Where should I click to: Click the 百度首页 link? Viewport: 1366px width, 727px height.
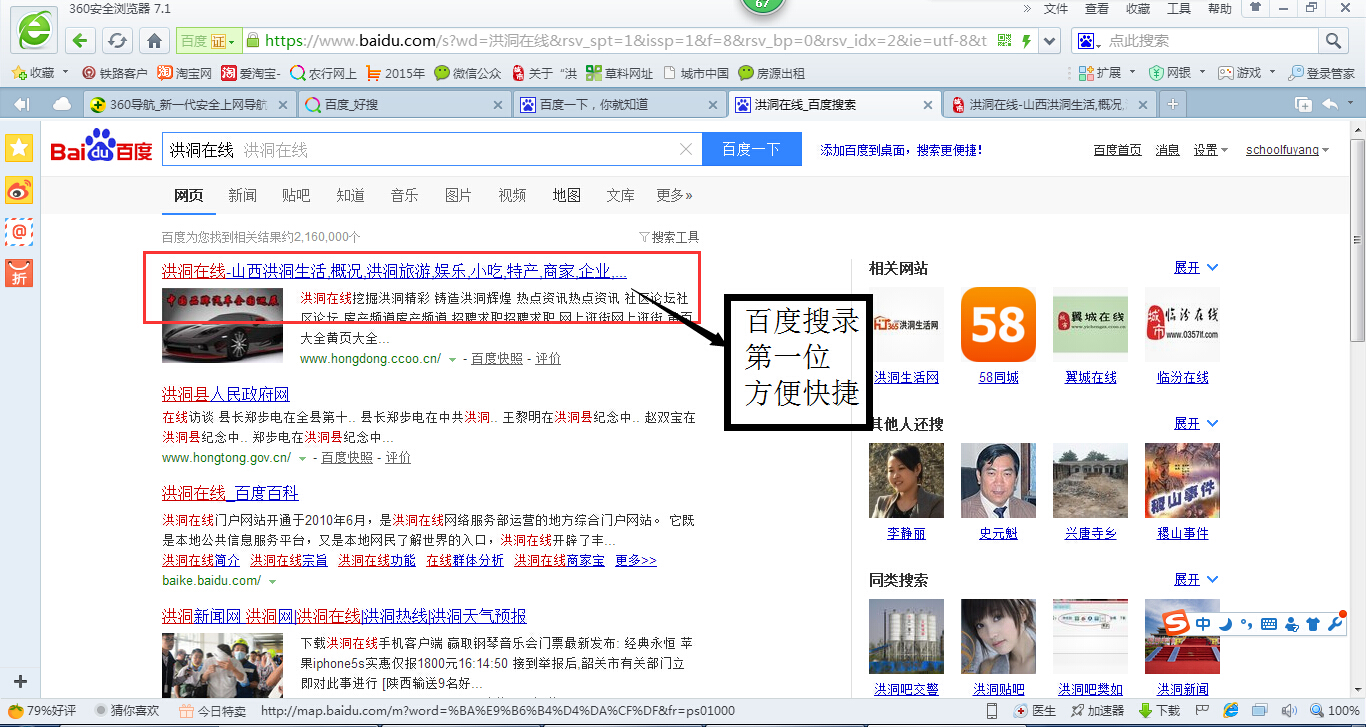(x=1117, y=150)
